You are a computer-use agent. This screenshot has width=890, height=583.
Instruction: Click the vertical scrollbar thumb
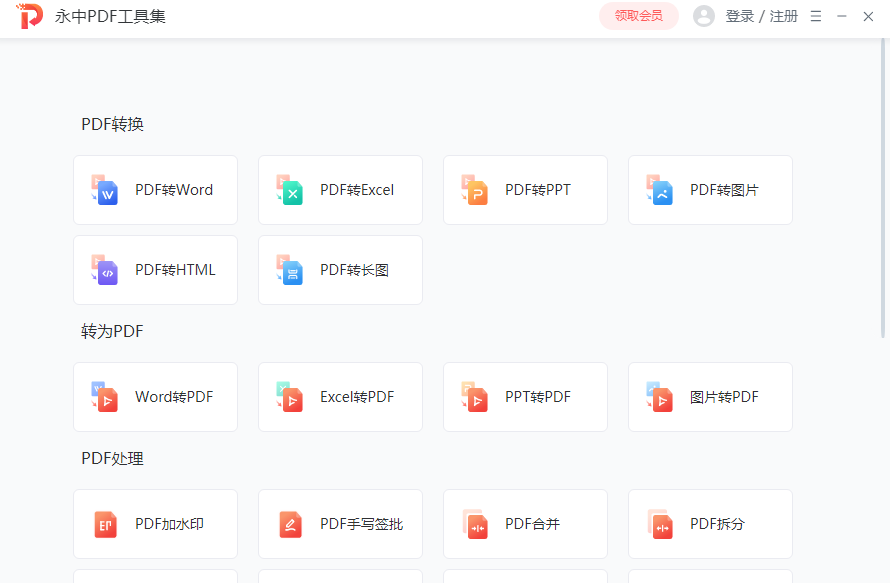[883, 188]
